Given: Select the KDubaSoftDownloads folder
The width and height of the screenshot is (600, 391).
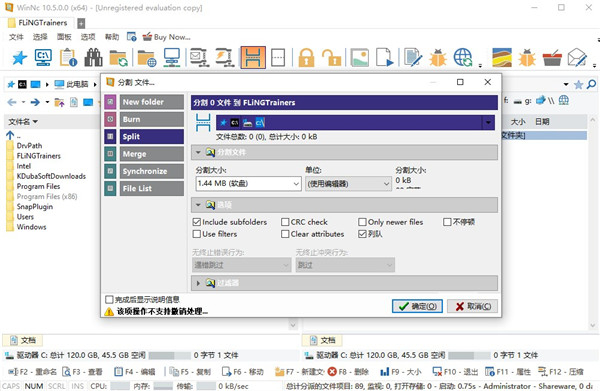Looking at the screenshot, I should 51,176.
